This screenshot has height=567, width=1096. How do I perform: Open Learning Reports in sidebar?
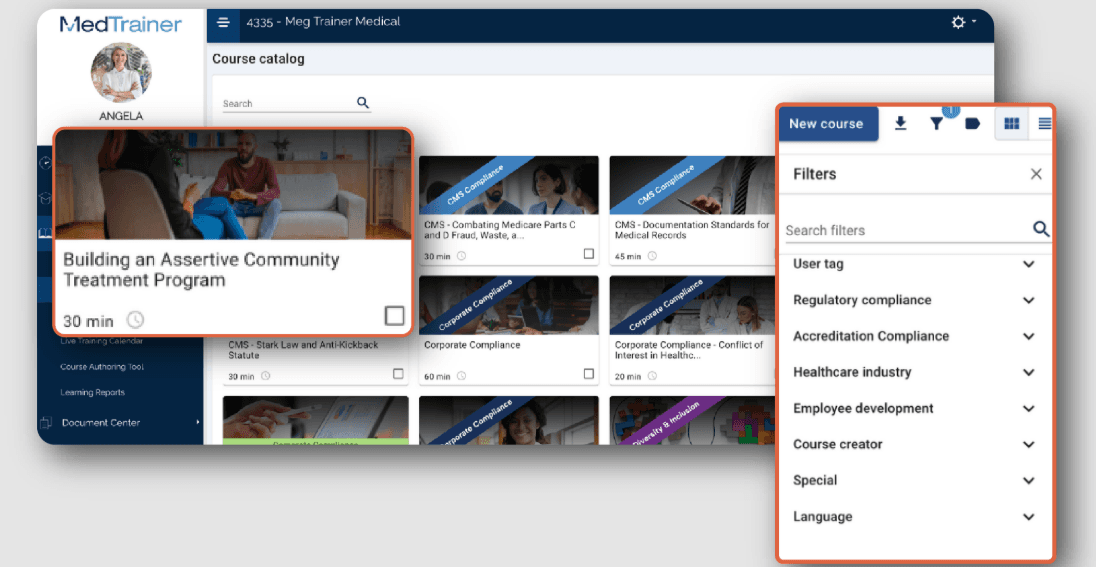coord(92,392)
